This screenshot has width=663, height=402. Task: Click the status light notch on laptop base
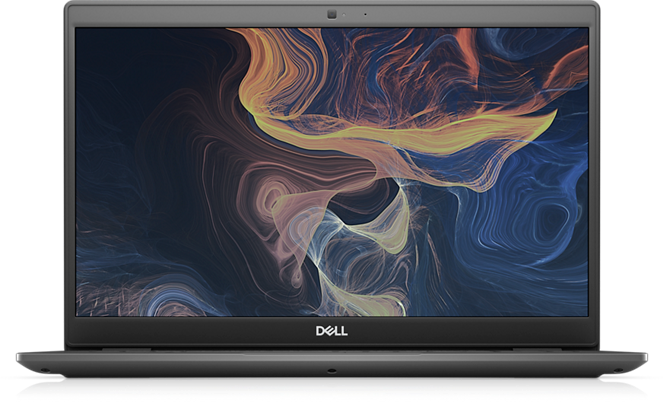[x=331, y=369]
